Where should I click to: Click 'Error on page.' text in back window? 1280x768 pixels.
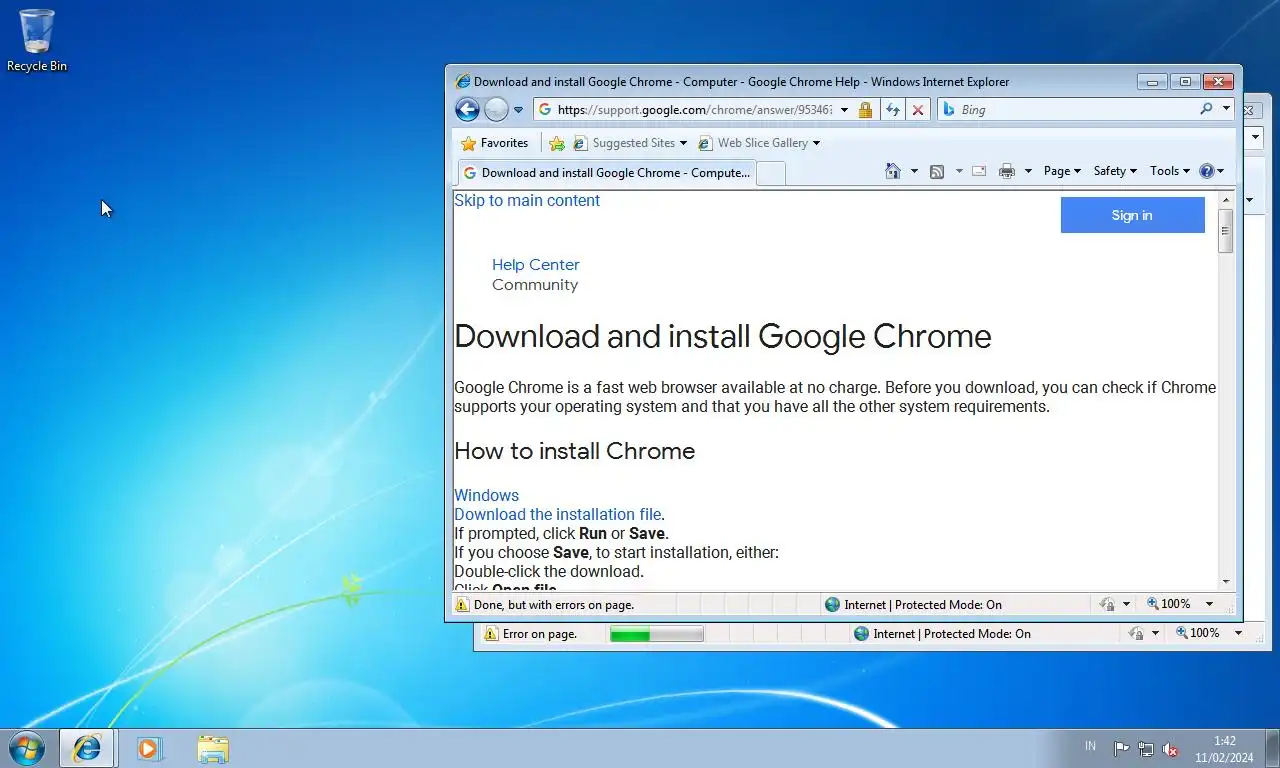click(x=540, y=633)
